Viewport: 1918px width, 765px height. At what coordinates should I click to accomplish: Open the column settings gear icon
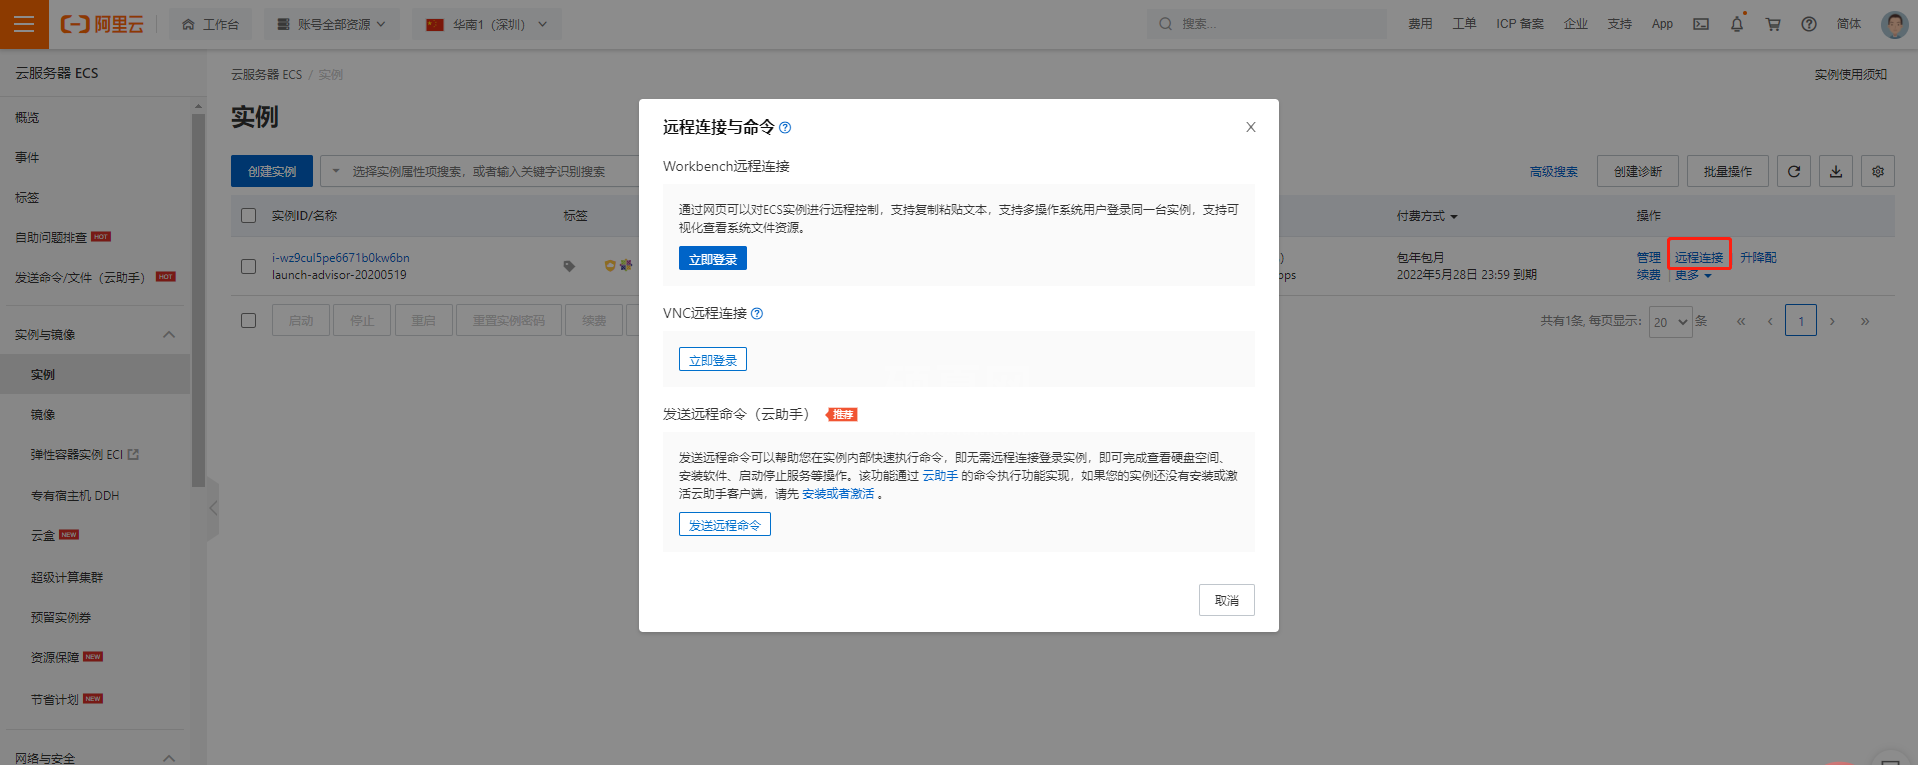tap(1878, 171)
